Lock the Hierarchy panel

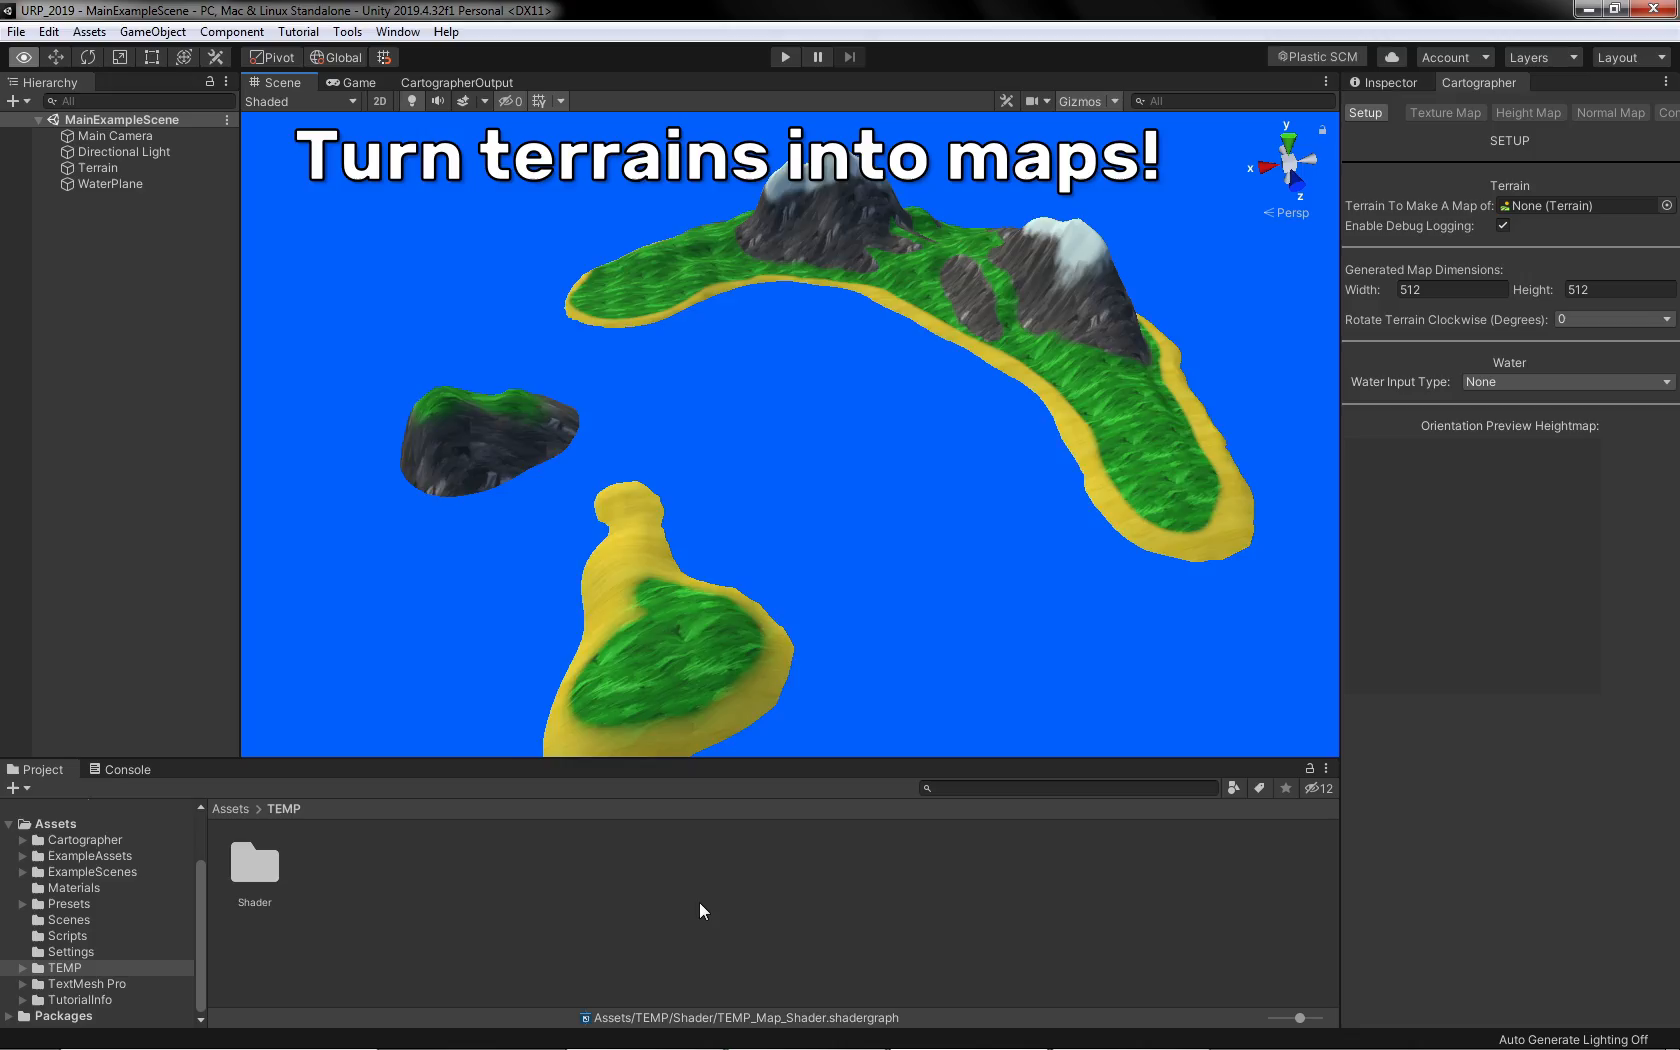coord(210,82)
